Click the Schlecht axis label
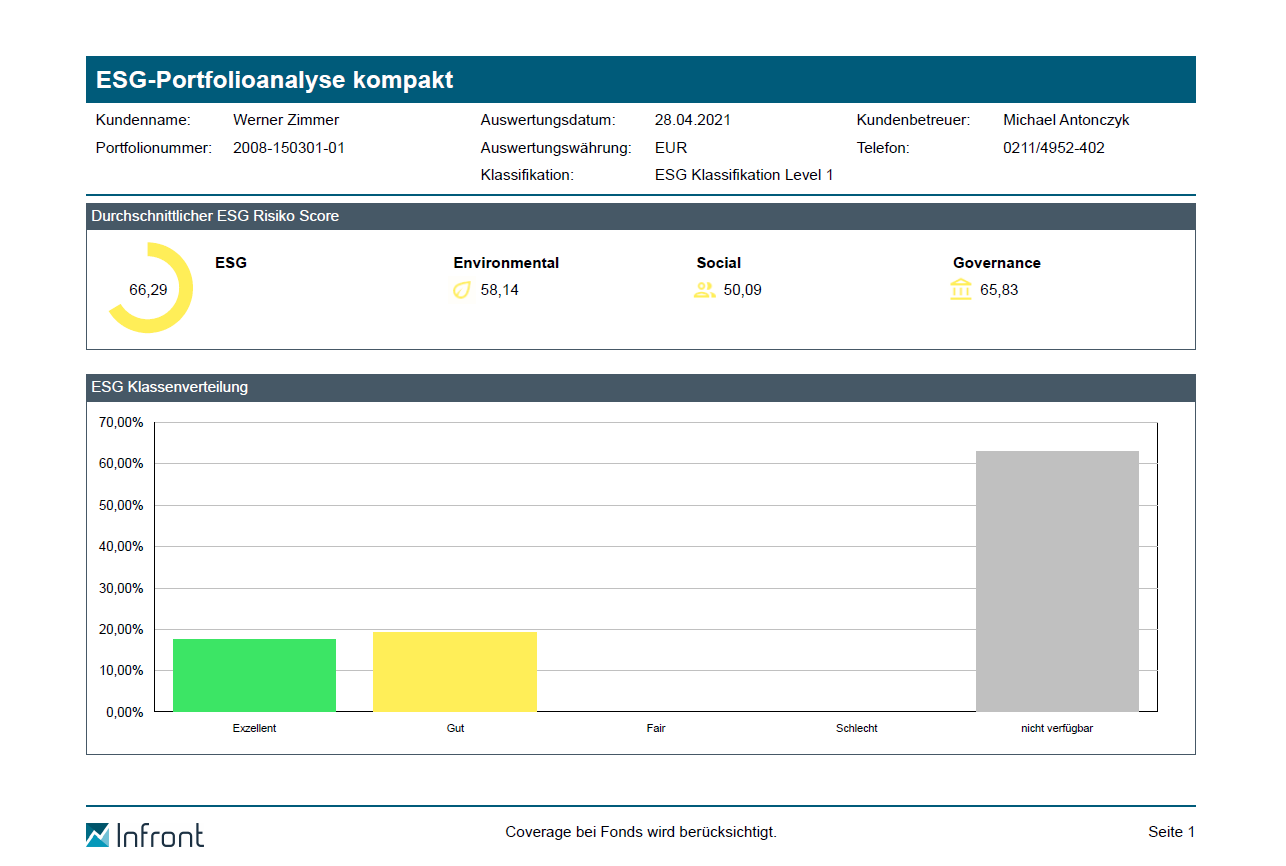 (857, 728)
